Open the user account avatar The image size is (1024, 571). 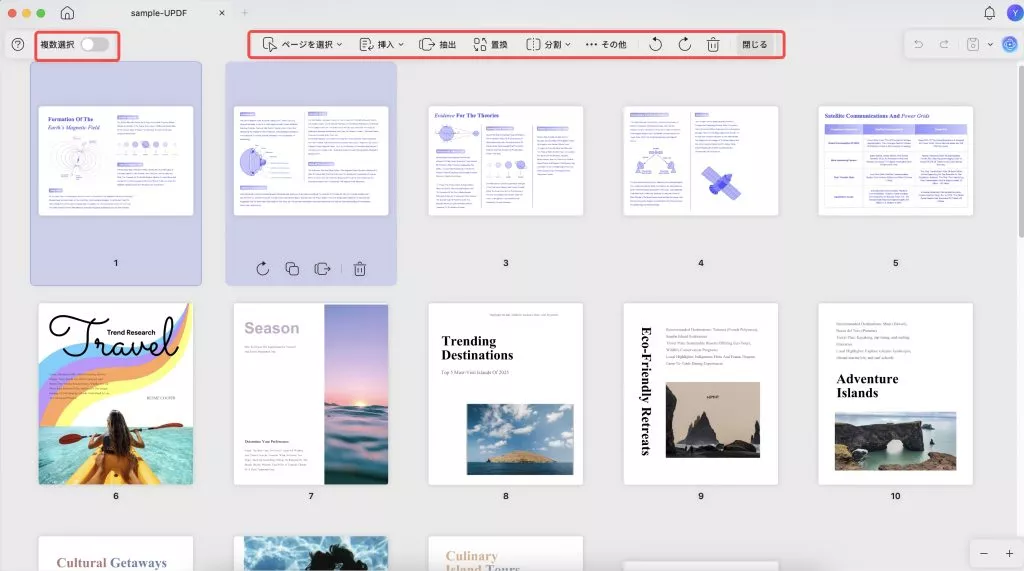click(x=1014, y=12)
